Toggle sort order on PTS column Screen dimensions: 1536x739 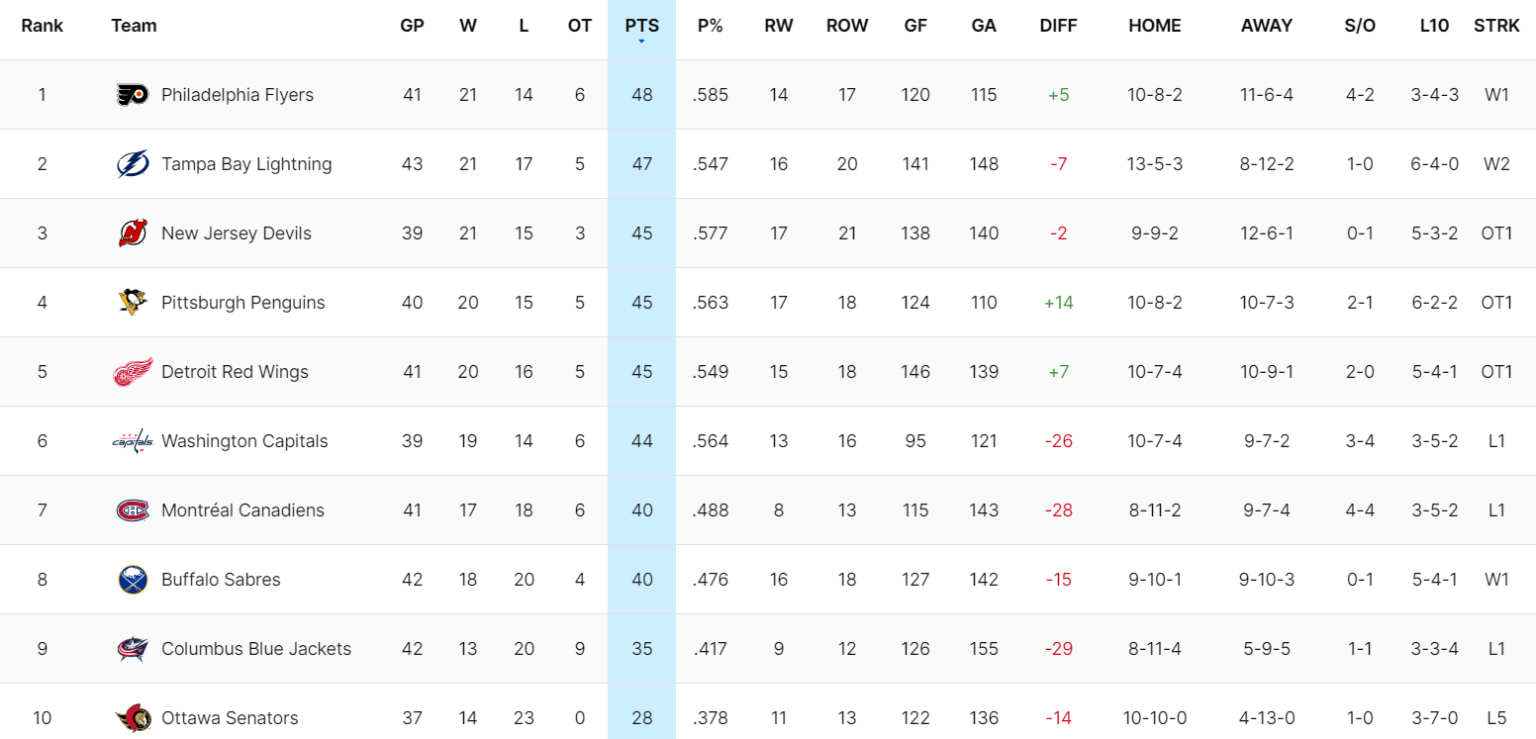point(641,26)
